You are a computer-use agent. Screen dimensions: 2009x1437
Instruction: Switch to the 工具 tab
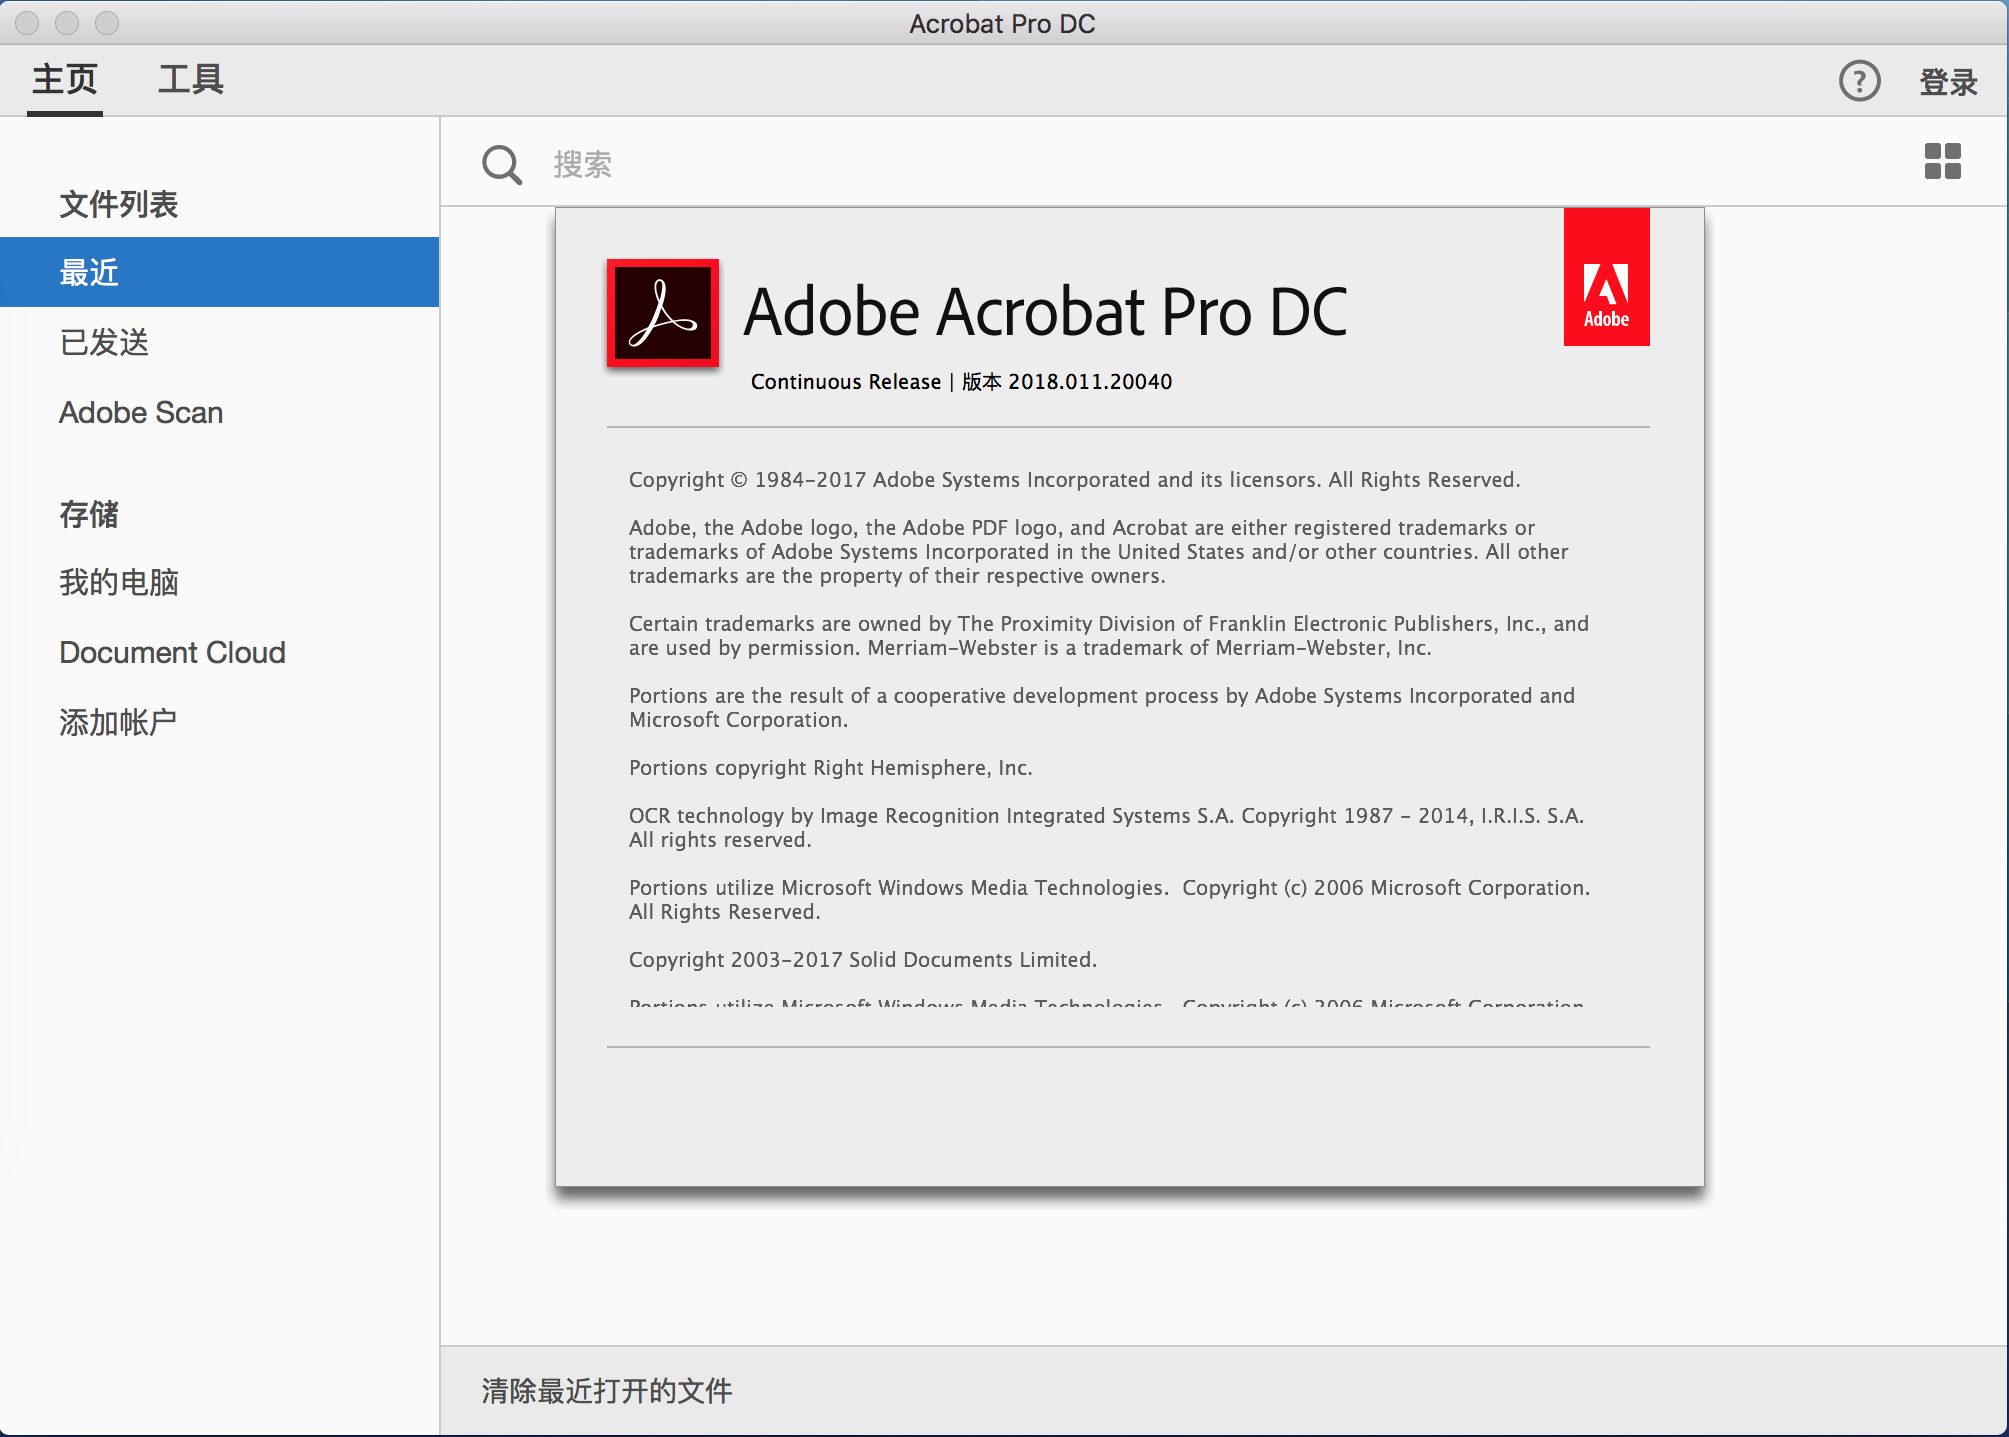point(190,80)
